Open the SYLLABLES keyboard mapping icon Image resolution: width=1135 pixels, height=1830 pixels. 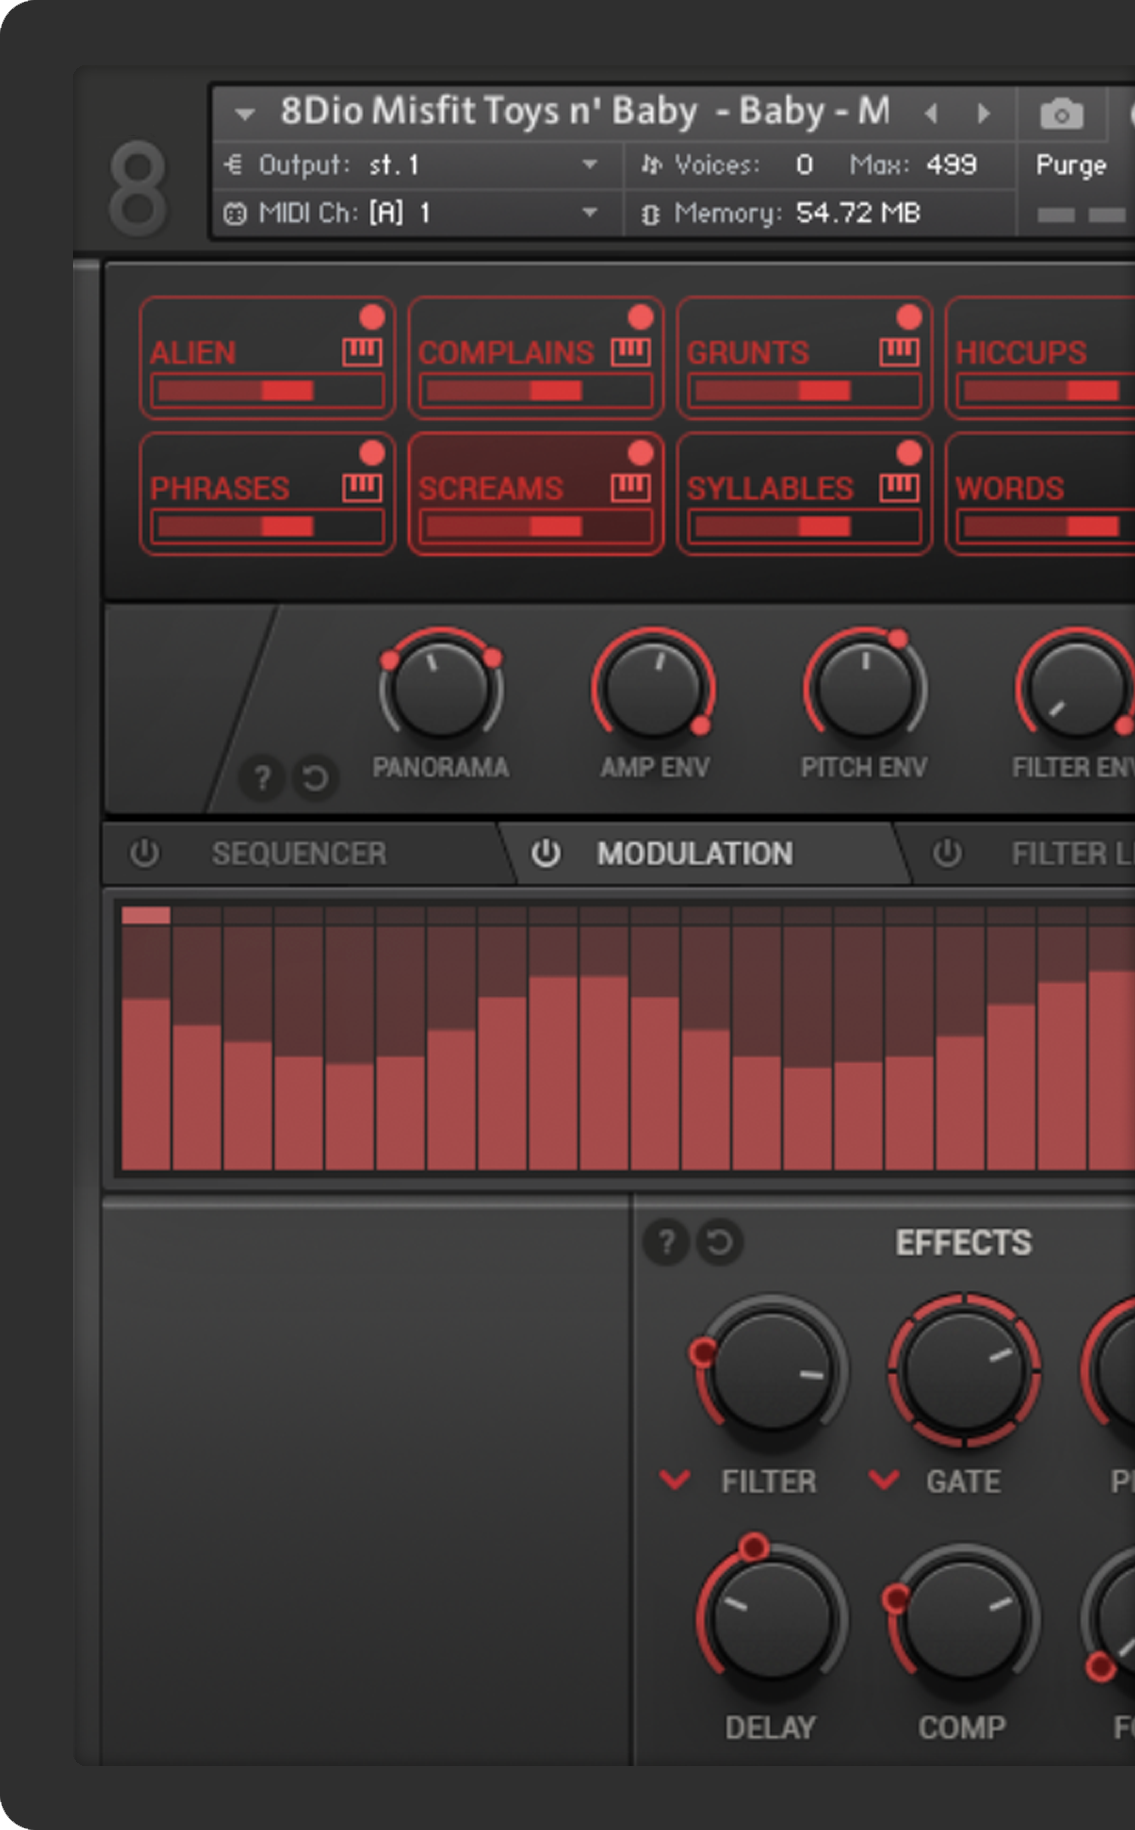click(899, 487)
